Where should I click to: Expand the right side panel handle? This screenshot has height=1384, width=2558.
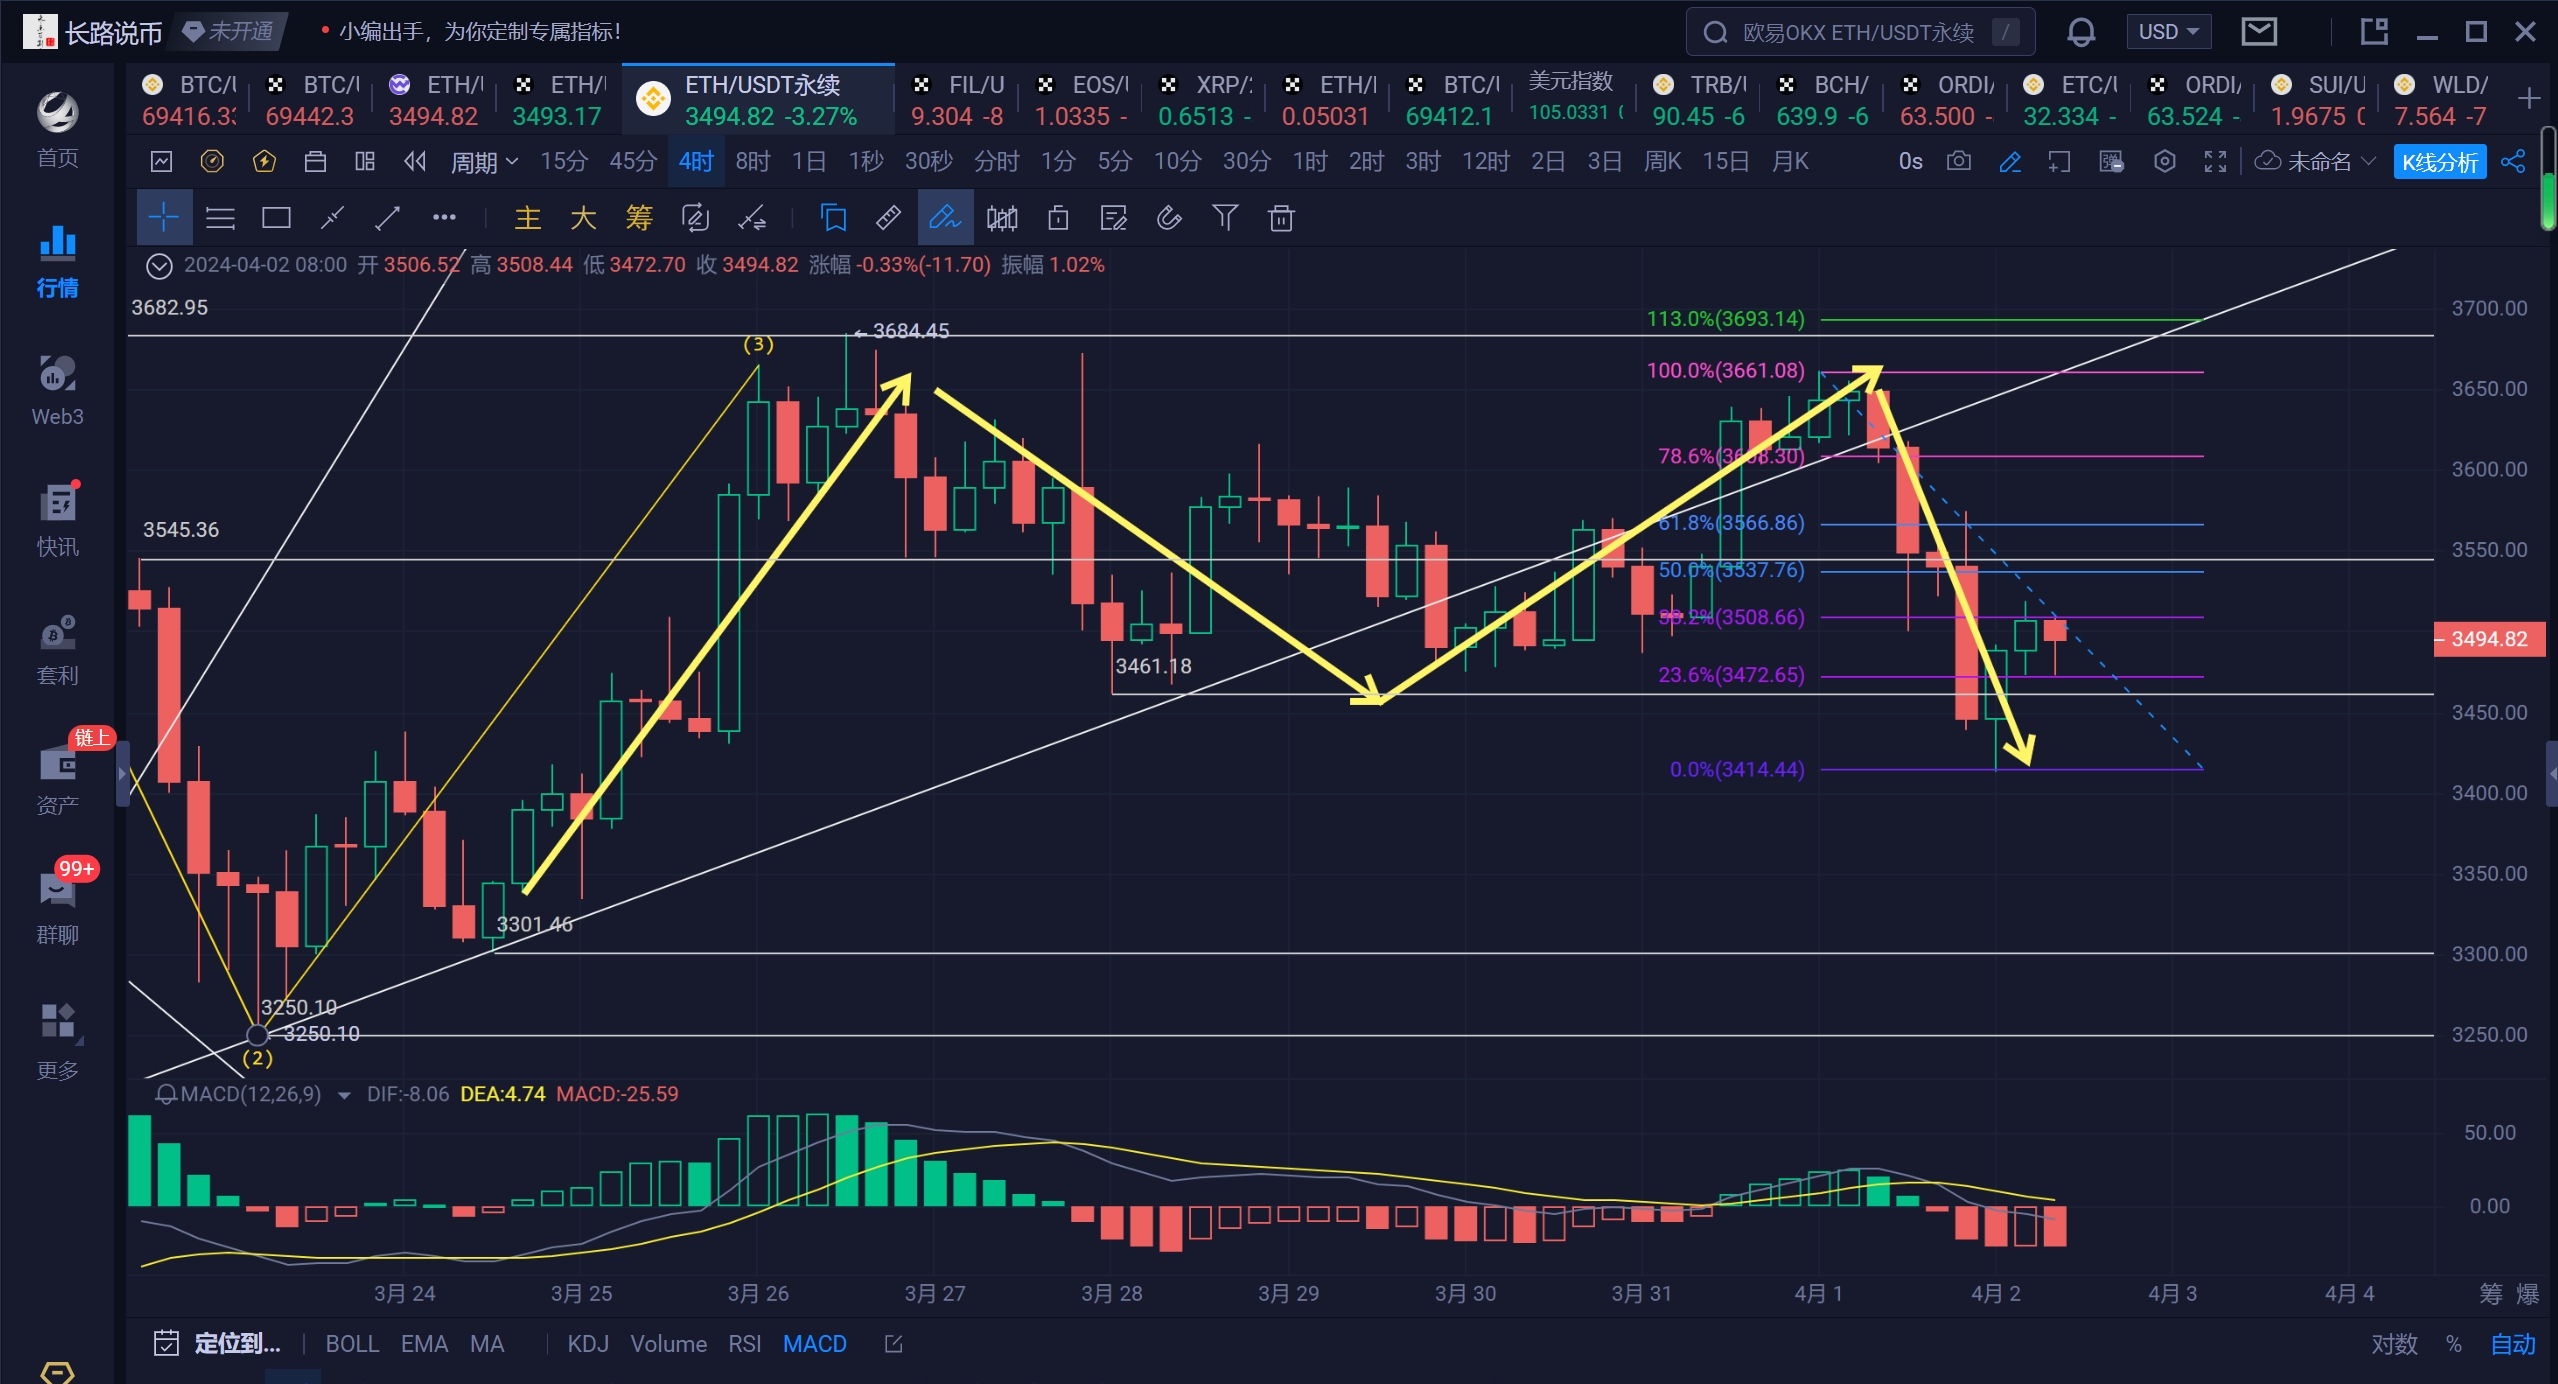pyautogui.click(x=2551, y=775)
